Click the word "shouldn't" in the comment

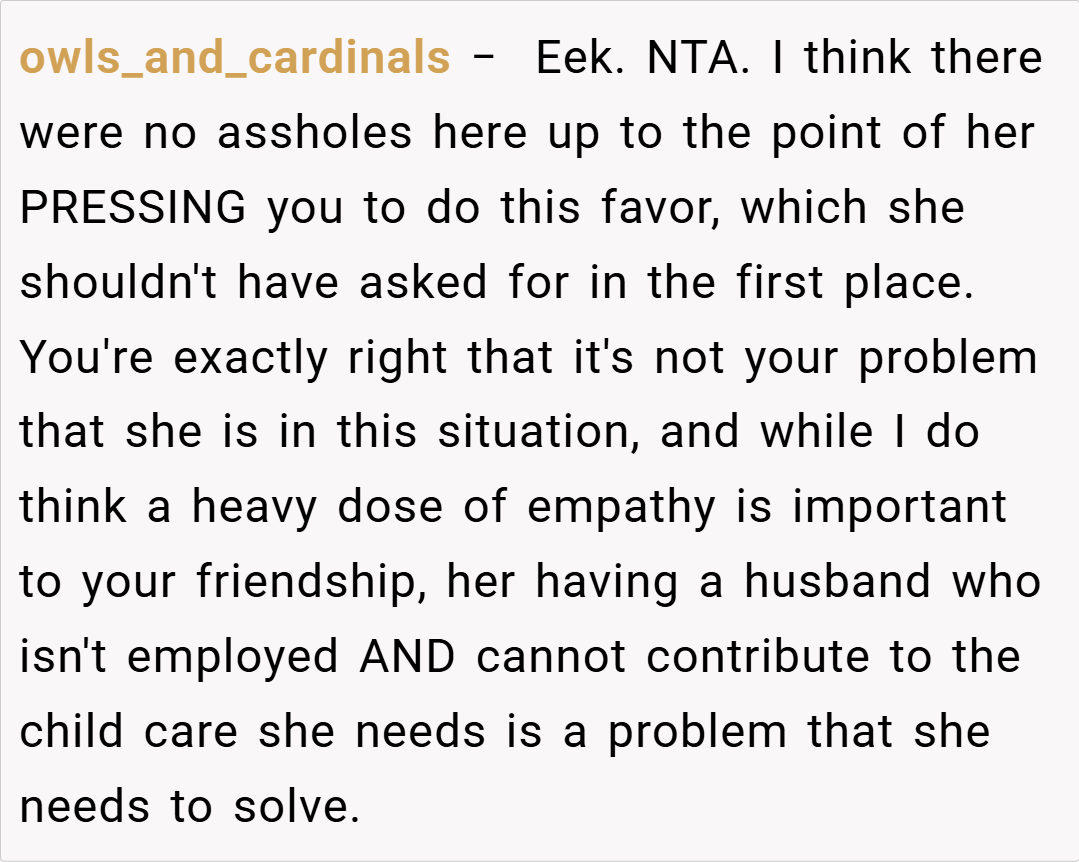(x=117, y=283)
